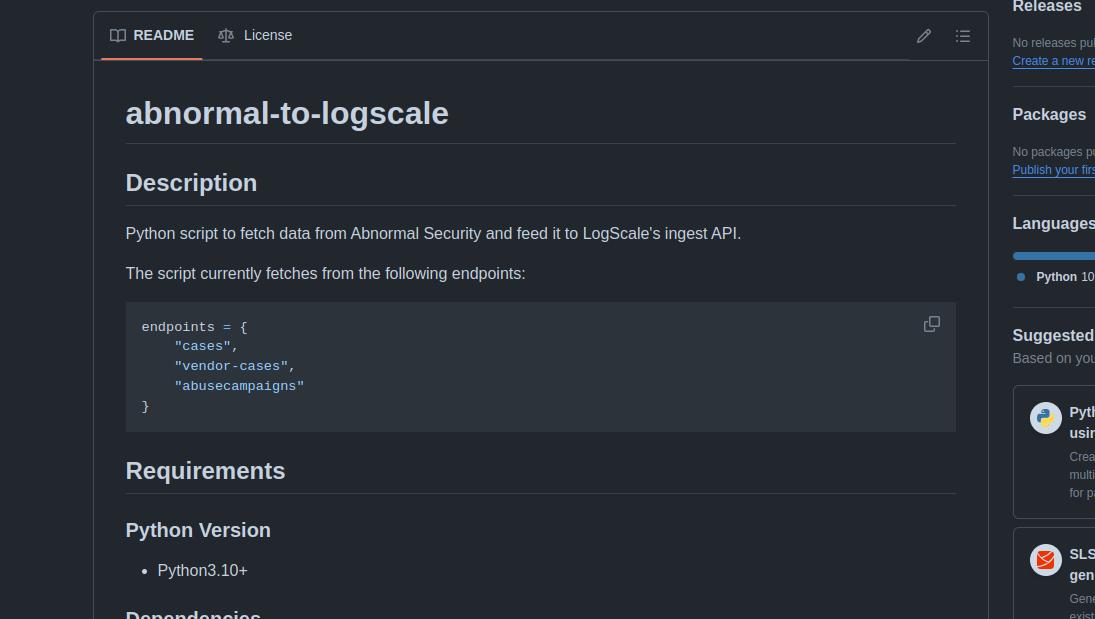Screen dimensions: 1095x619
Task: Click the book icon beside README
Action: click(x=118, y=36)
